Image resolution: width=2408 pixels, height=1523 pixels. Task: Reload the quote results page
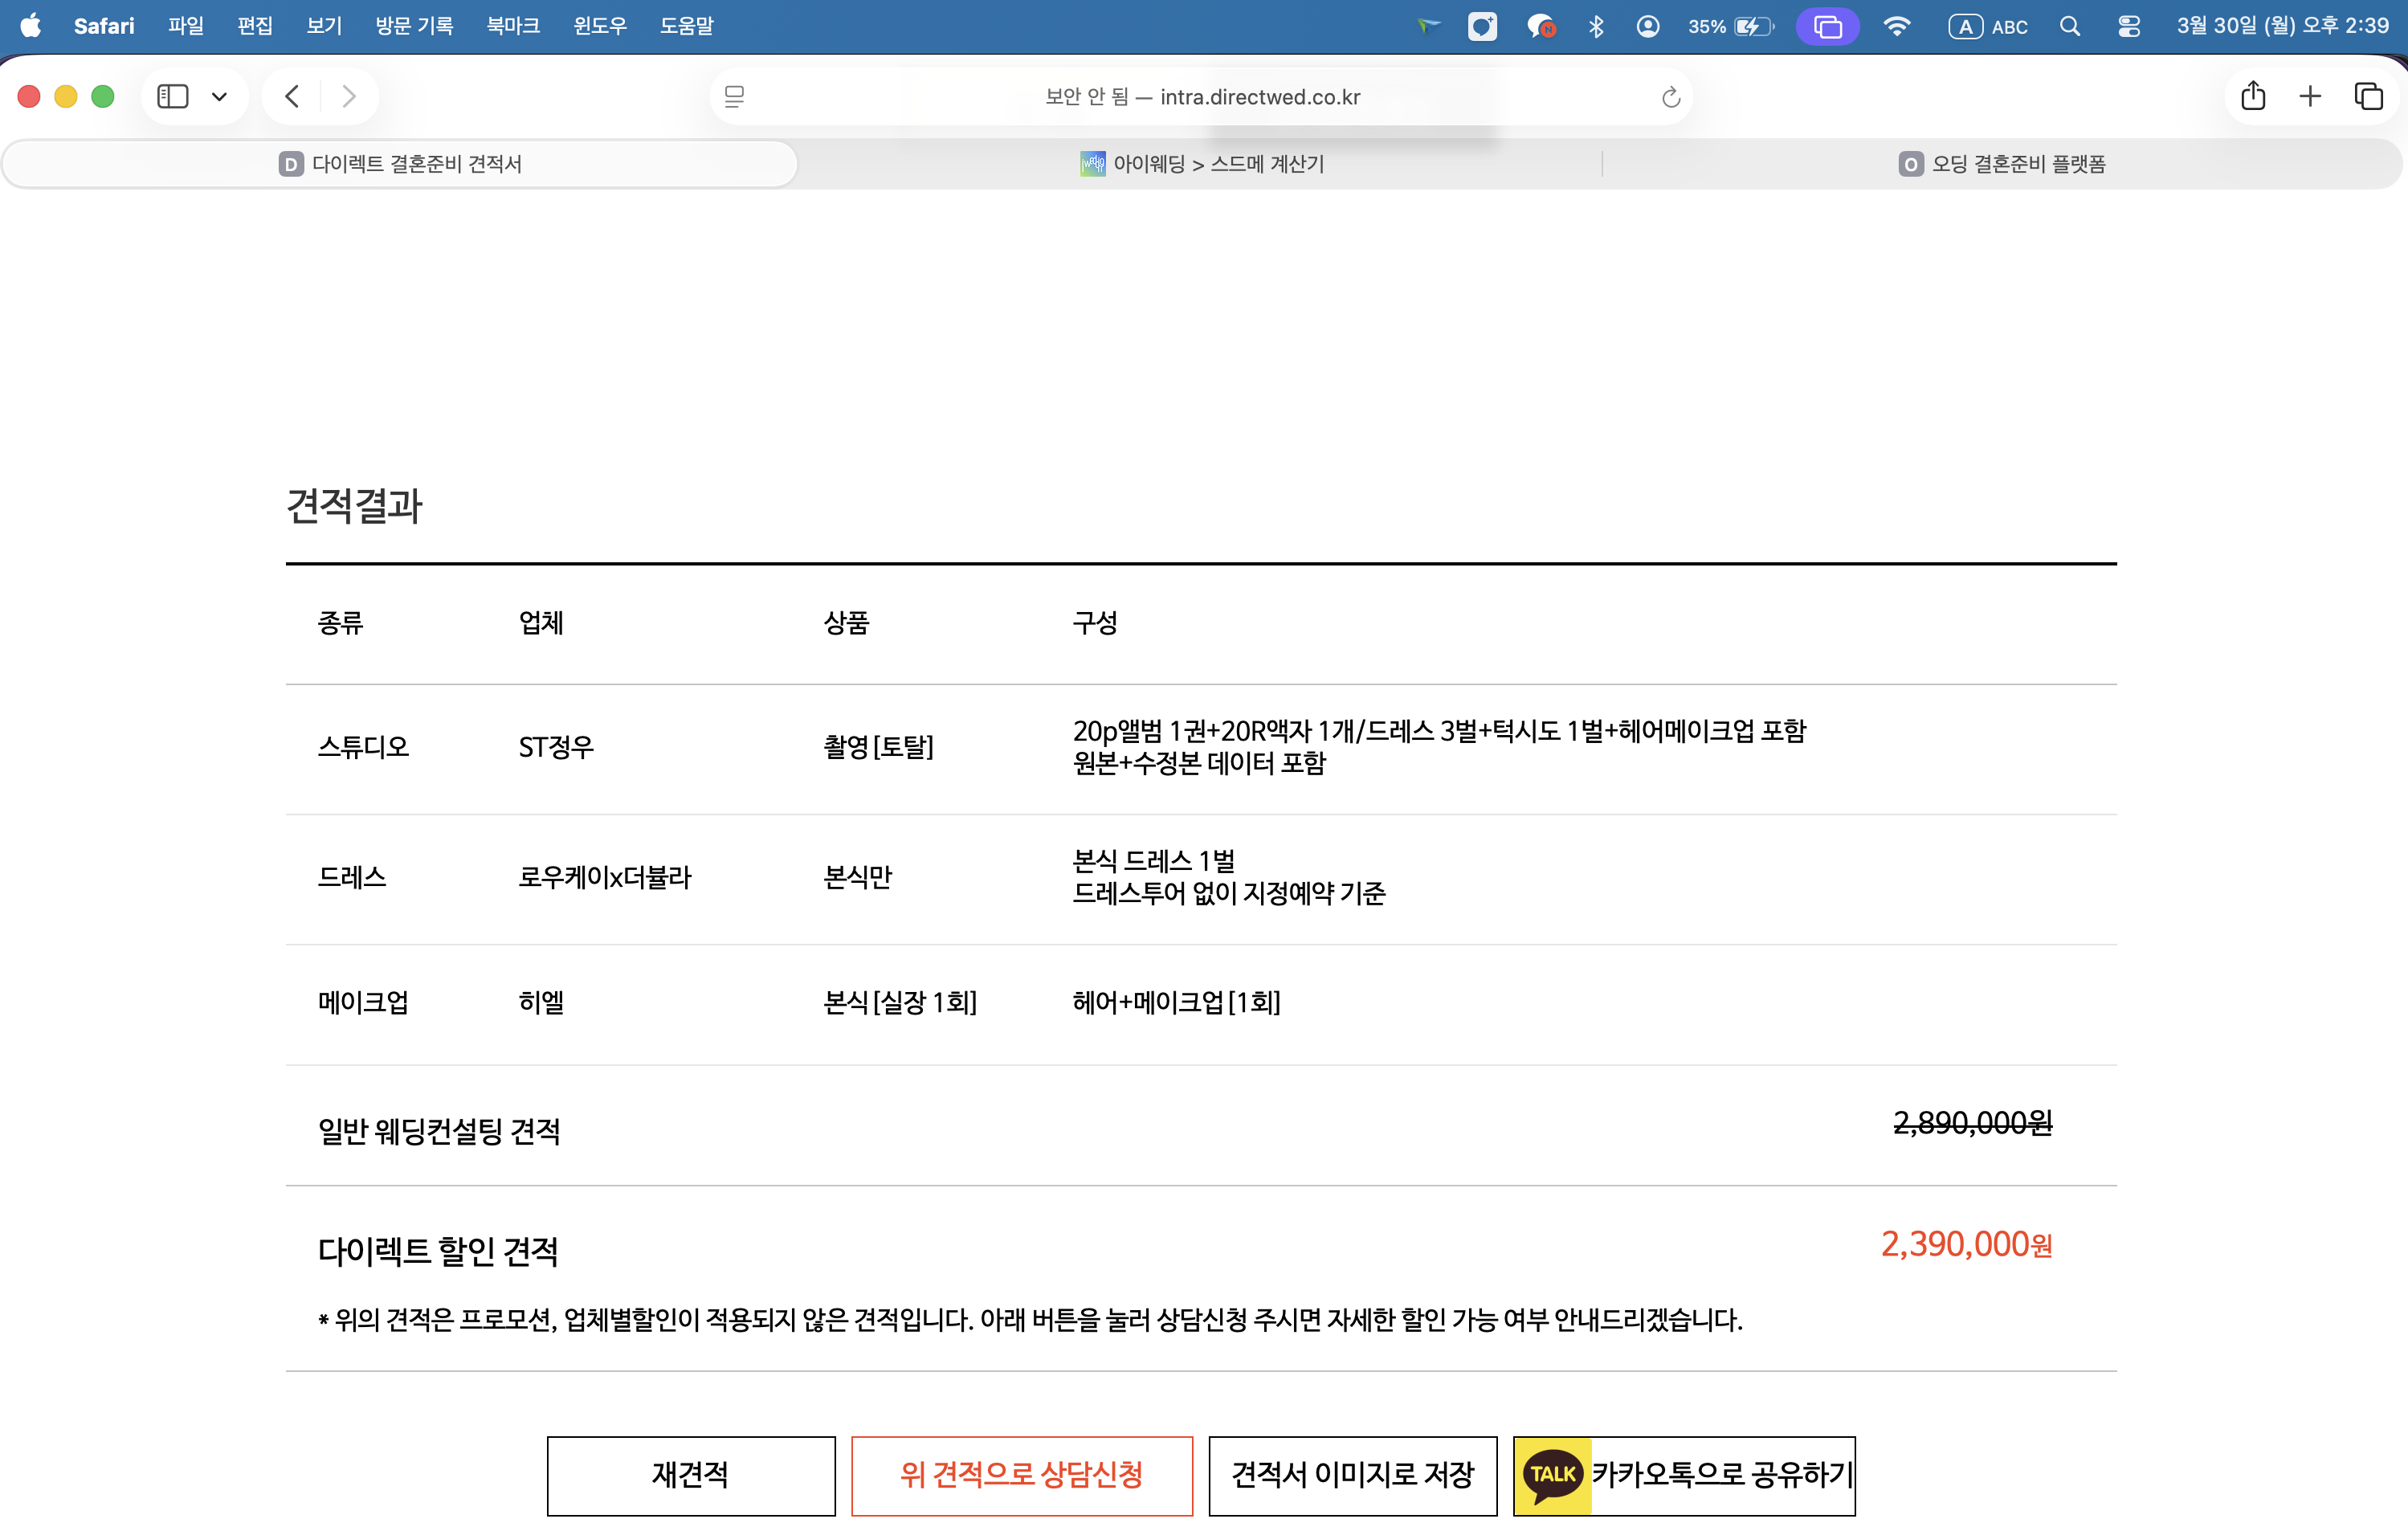click(1670, 96)
